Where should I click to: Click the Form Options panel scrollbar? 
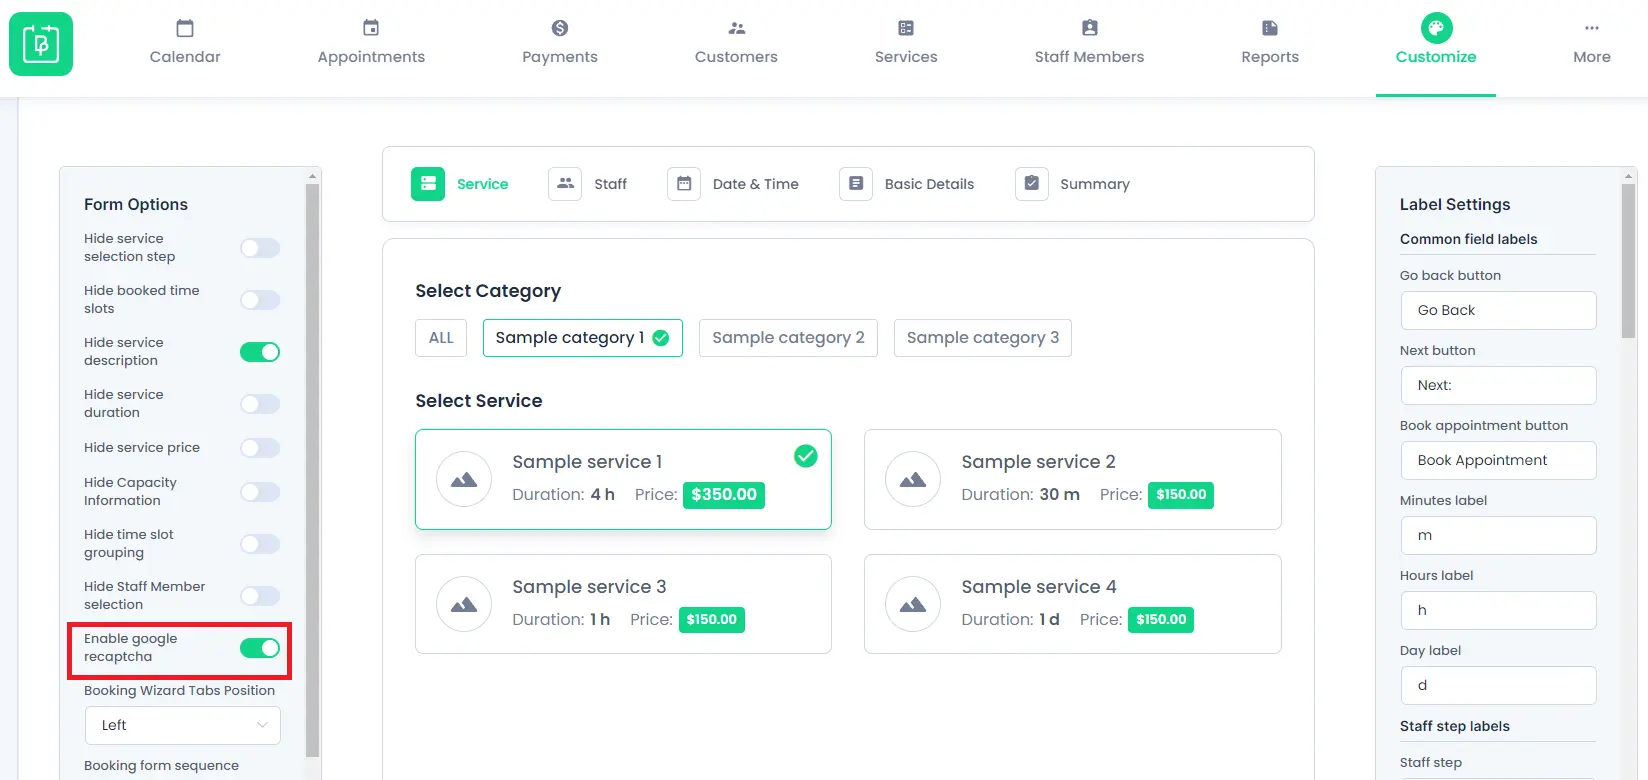(x=312, y=470)
